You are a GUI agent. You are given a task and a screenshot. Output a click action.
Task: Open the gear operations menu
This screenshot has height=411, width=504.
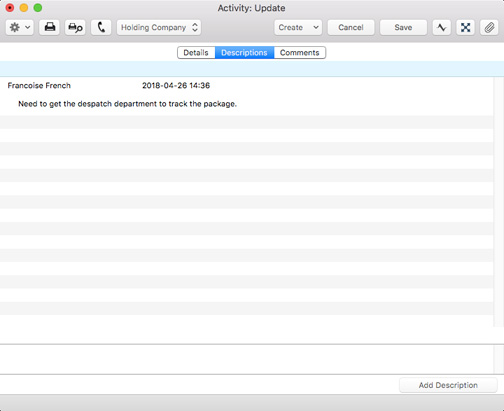coord(19,27)
